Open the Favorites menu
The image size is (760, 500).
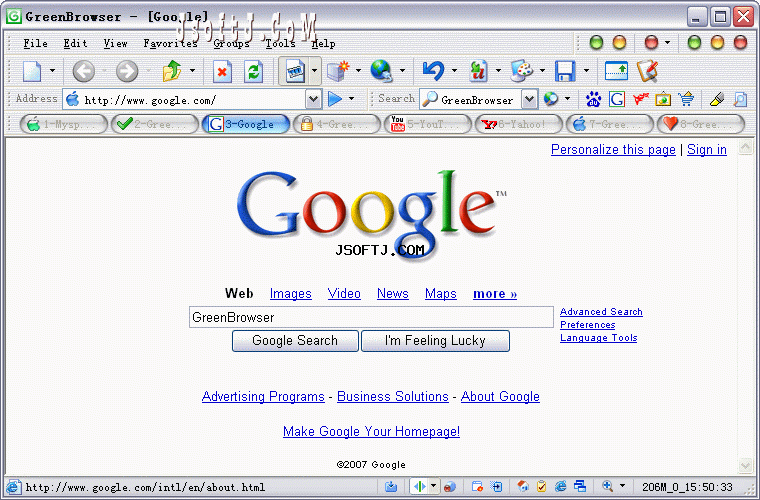pos(171,44)
